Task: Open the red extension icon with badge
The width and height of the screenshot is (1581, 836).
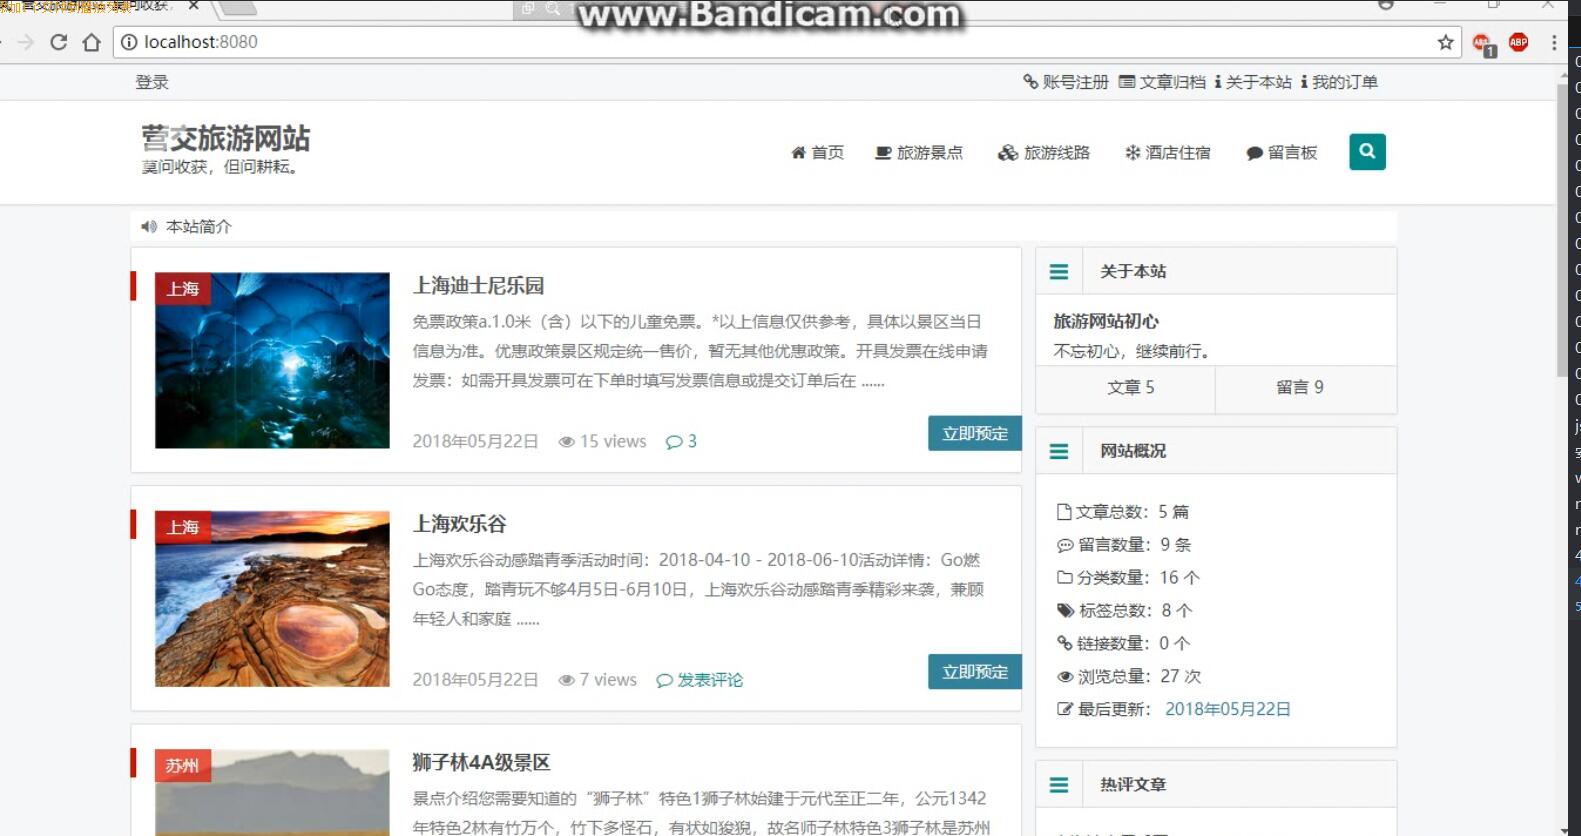Action: (x=1483, y=43)
